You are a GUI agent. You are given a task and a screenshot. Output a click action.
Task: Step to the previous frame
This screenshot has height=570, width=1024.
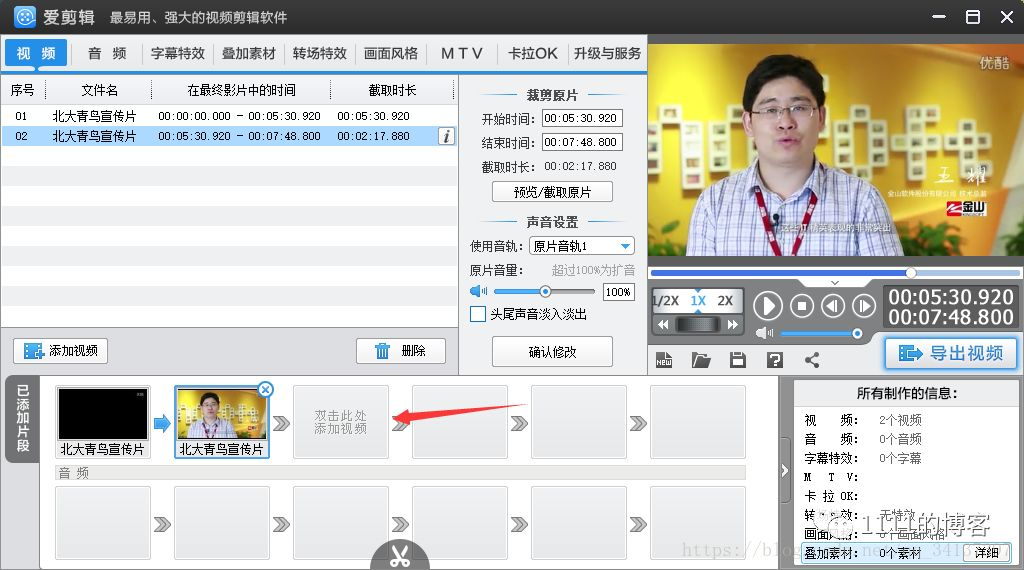[833, 306]
